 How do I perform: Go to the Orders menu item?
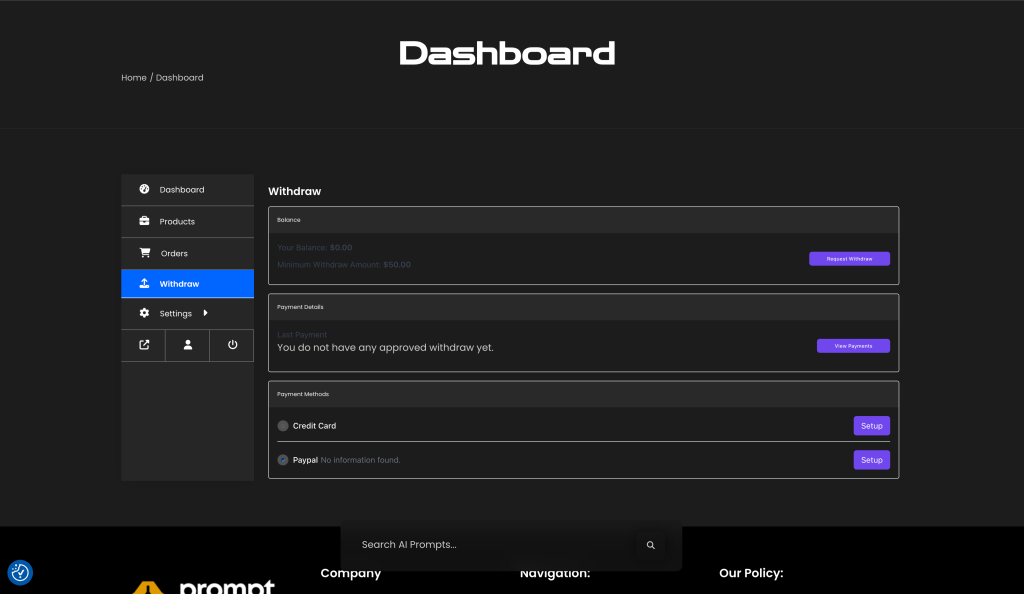(174, 253)
